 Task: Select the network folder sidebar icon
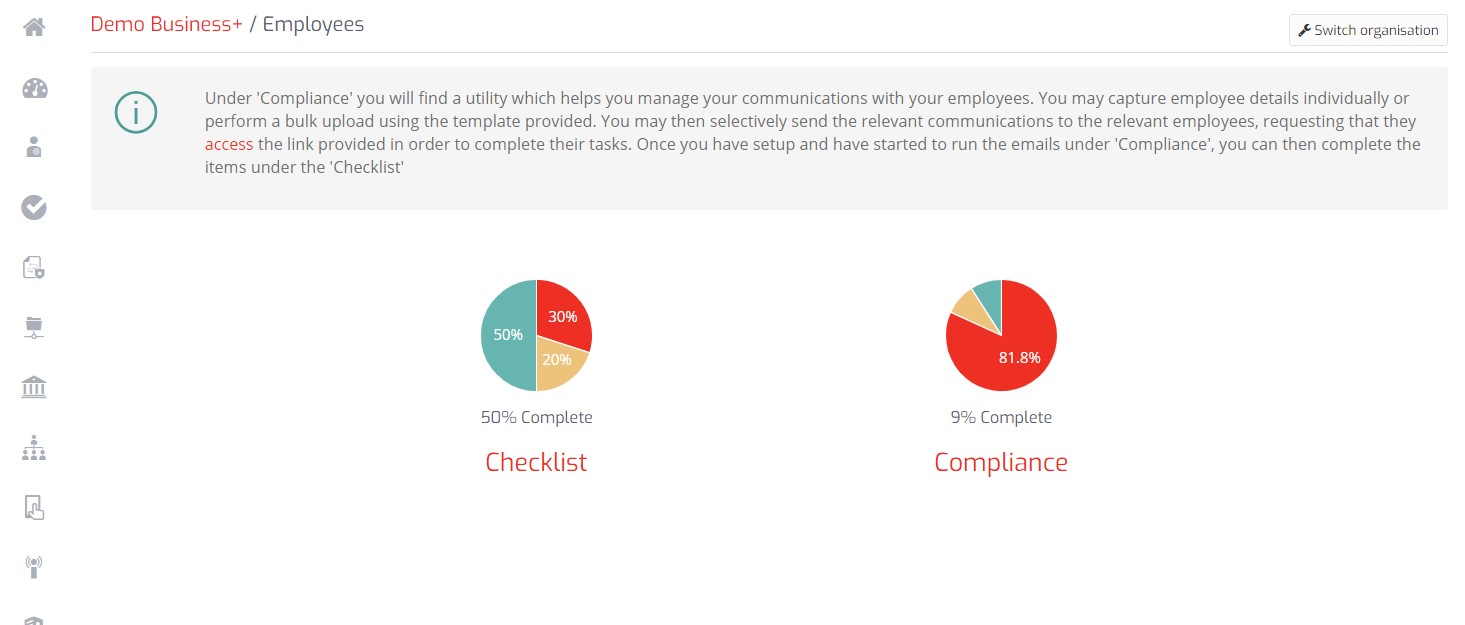[34, 327]
